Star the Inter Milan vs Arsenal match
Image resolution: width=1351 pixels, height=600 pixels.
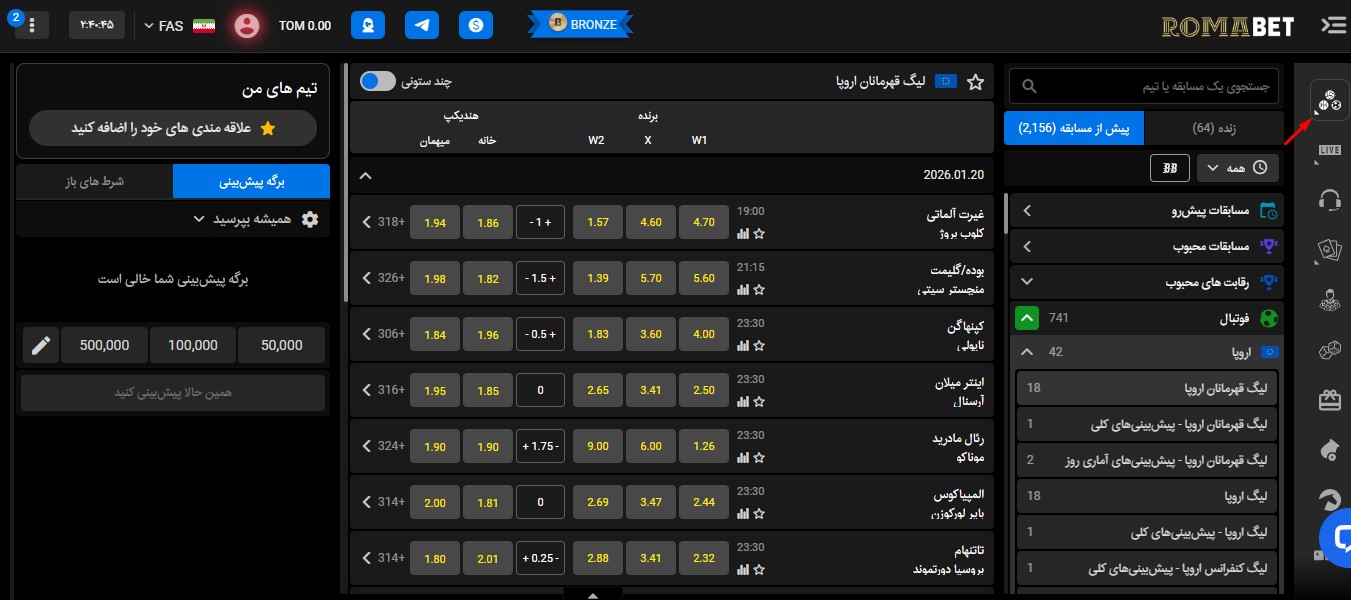[760, 401]
